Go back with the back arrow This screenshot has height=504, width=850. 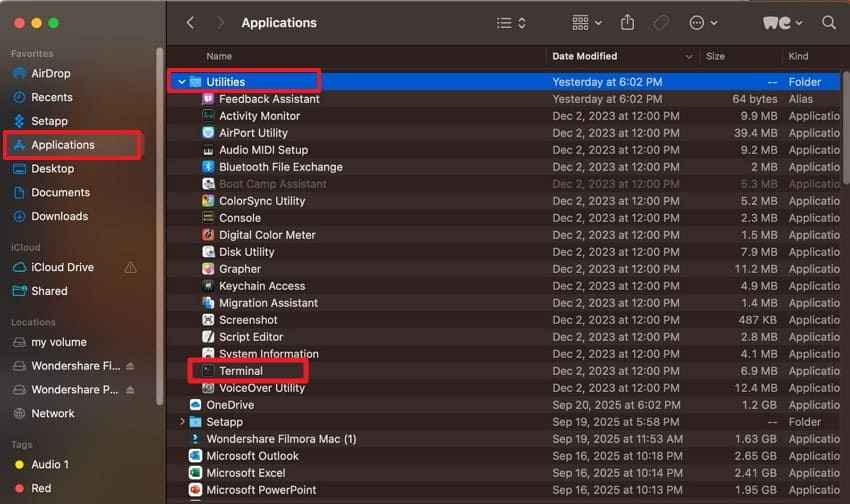[190, 23]
